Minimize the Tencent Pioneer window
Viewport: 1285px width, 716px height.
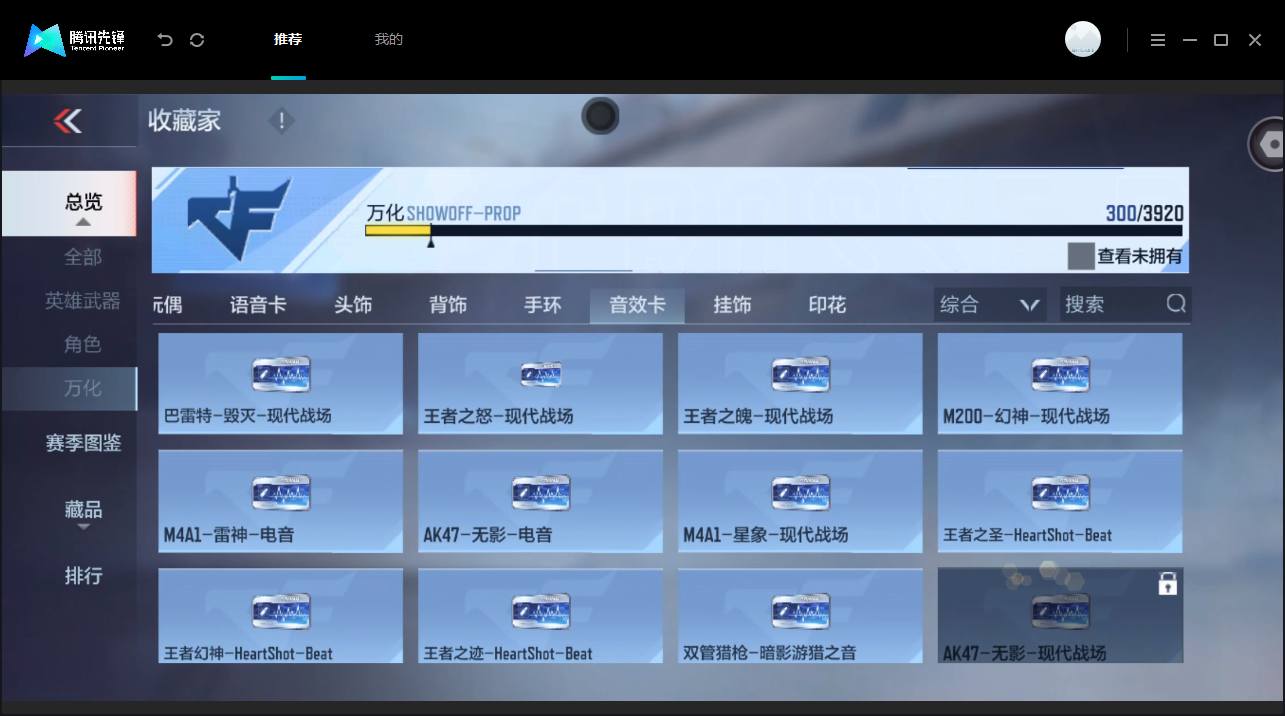coord(1190,40)
